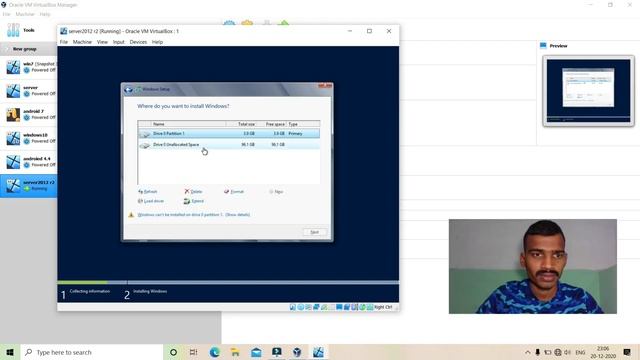Click Format for the selected partition
This screenshot has height=360, width=640.
[234, 191]
